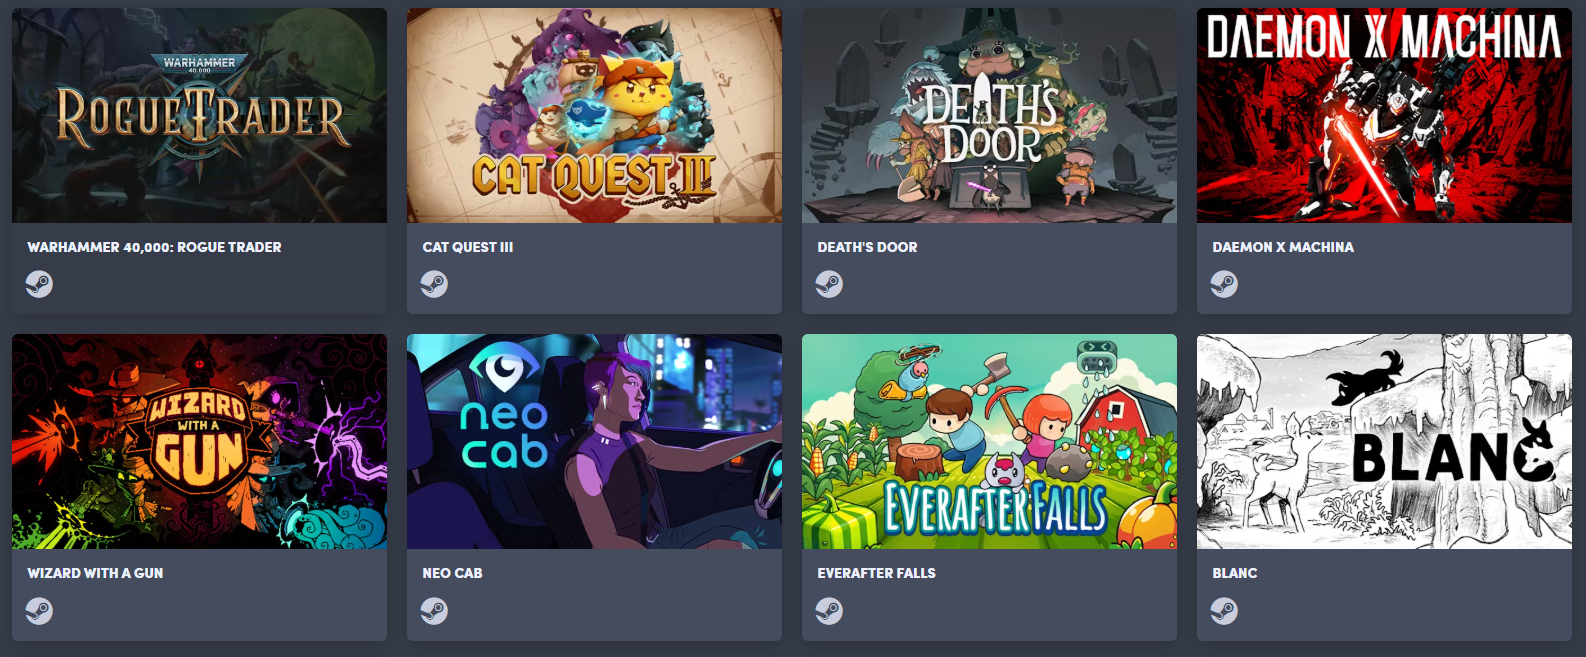Open the Everafter Falls farm artwork
1586x657 pixels.
tap(989, 442)
